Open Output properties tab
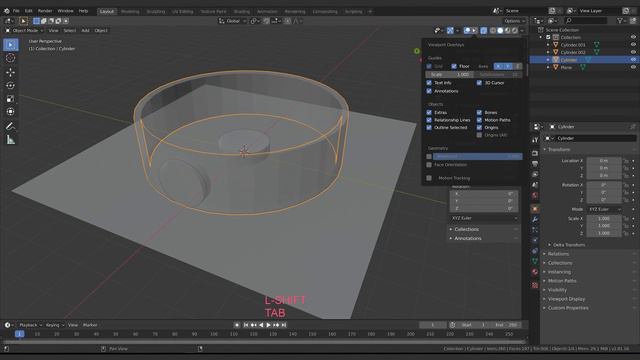This screenshot has width=640, height=360. tap(535, 164)
